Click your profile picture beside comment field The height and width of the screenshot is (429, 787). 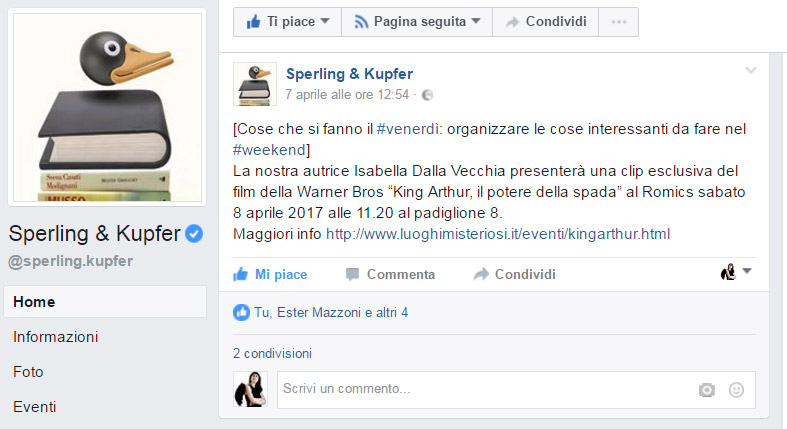click(x=250, y=389)
